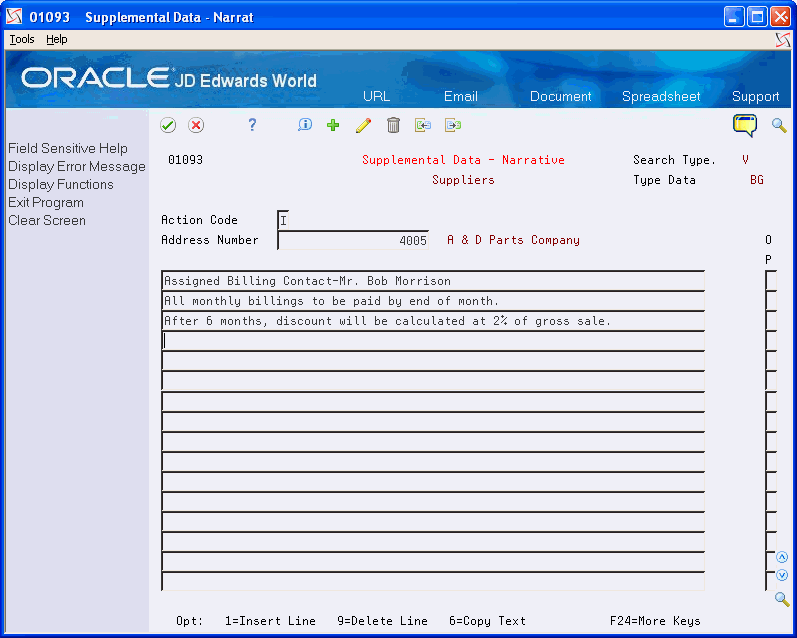This screenshot has width=797, height=638.
Task: Open the Support header link
Action: [x=755, y=96]
